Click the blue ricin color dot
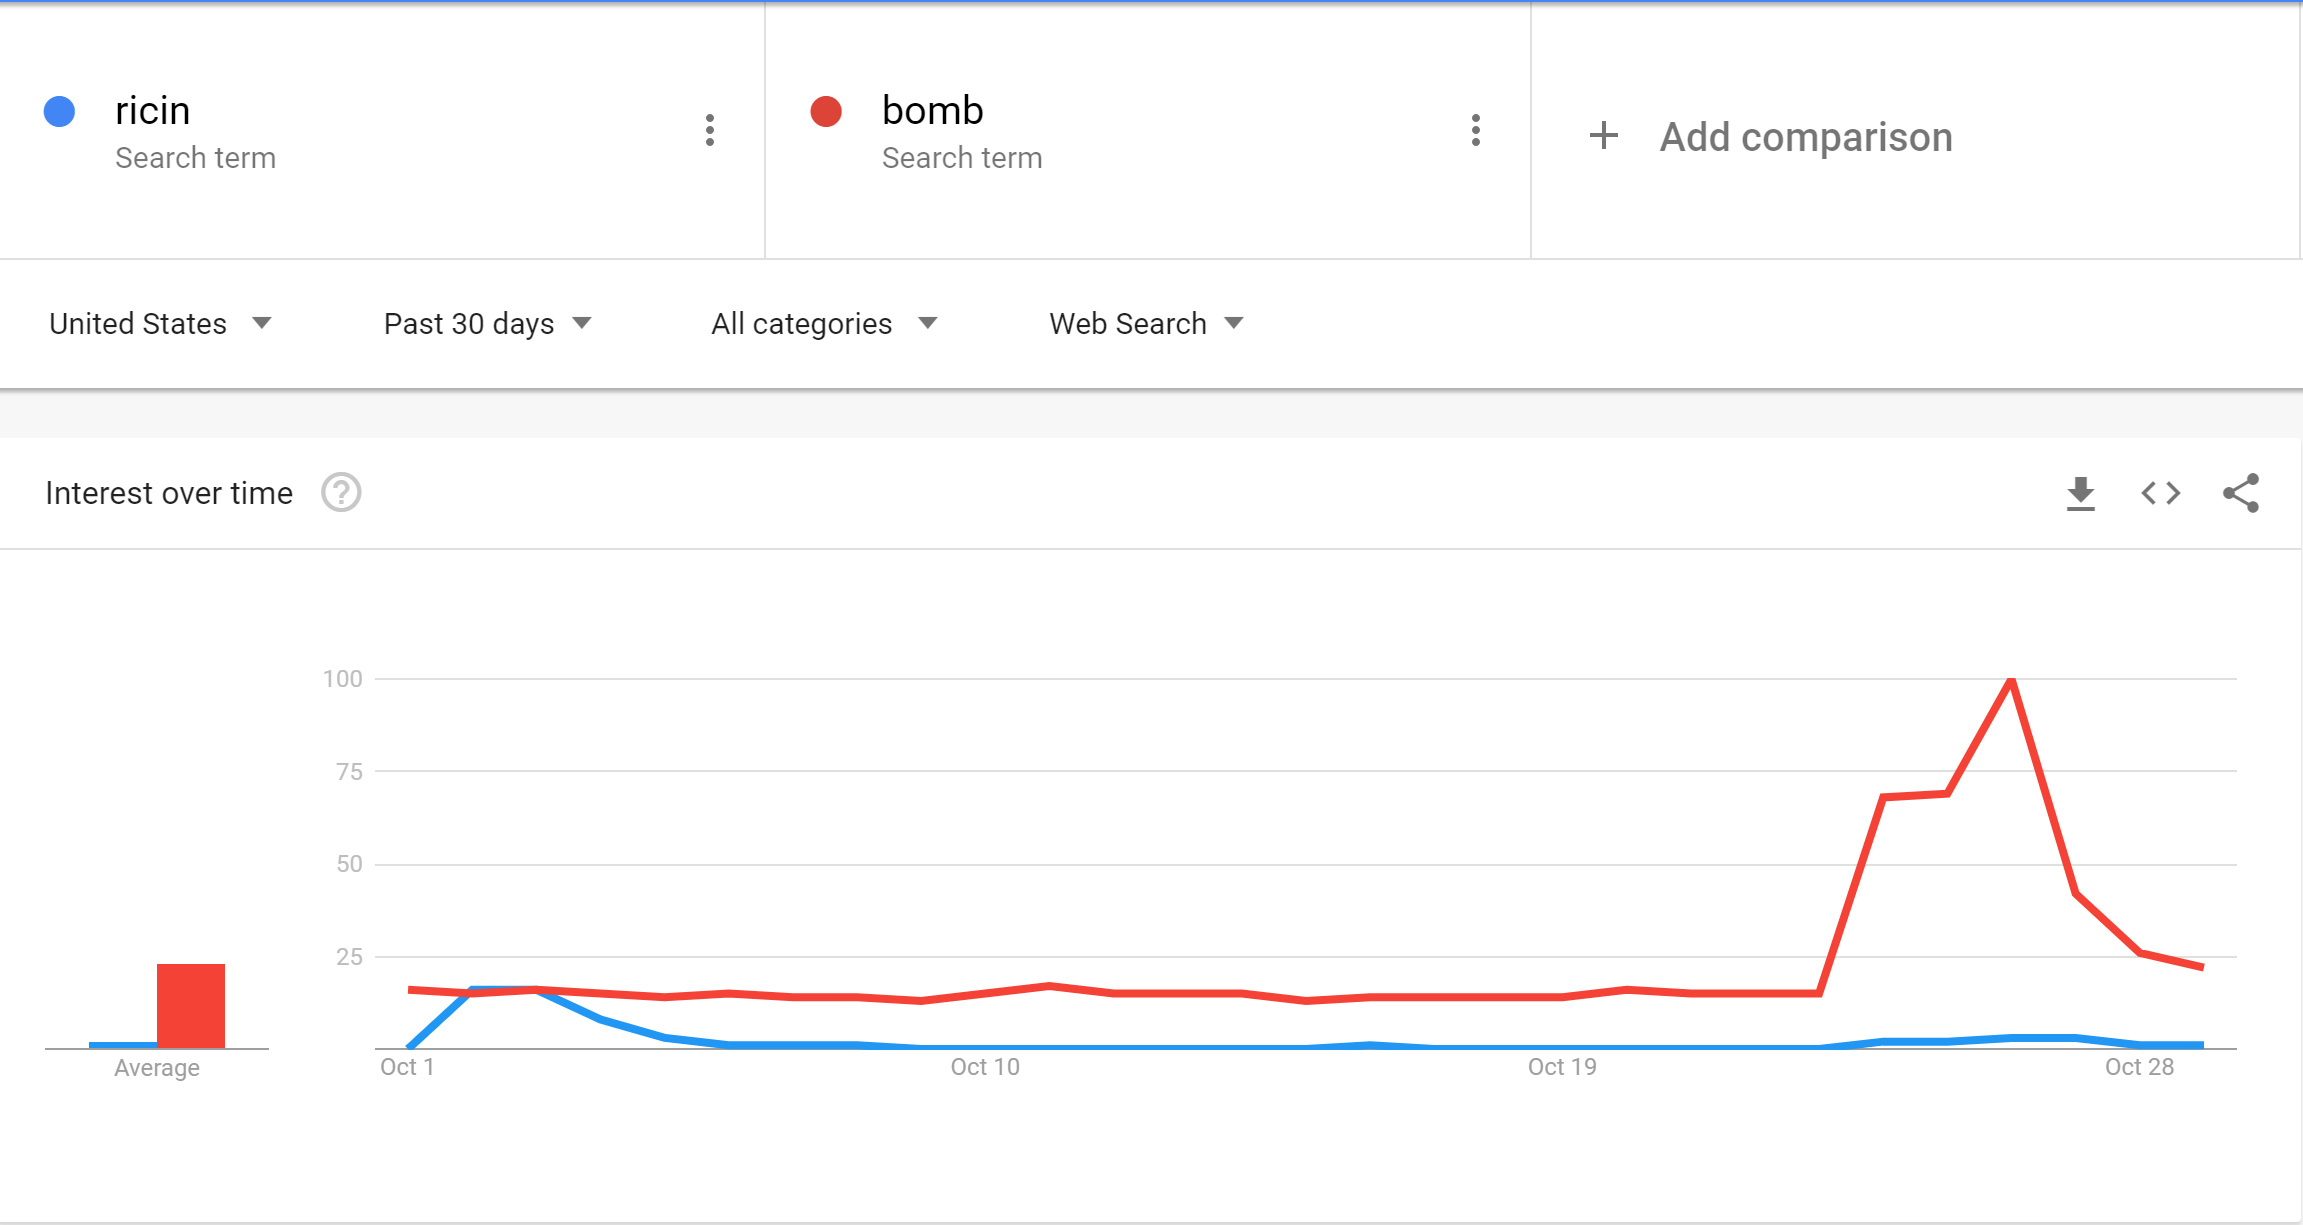Viewport: 2303px width, 1225px height. tap(60, 111)
